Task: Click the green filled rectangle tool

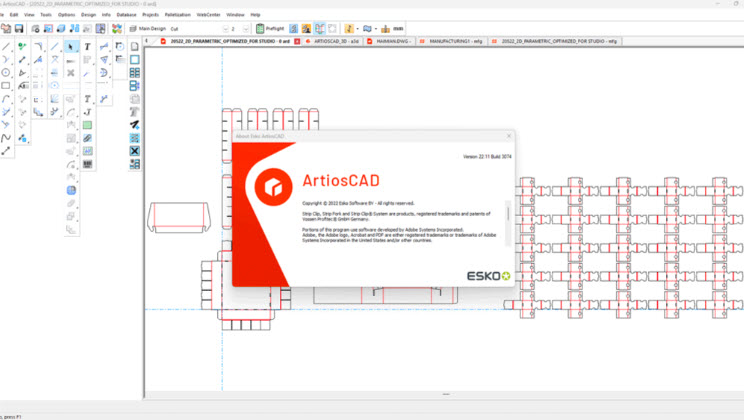Action: (x=88, y=125)
